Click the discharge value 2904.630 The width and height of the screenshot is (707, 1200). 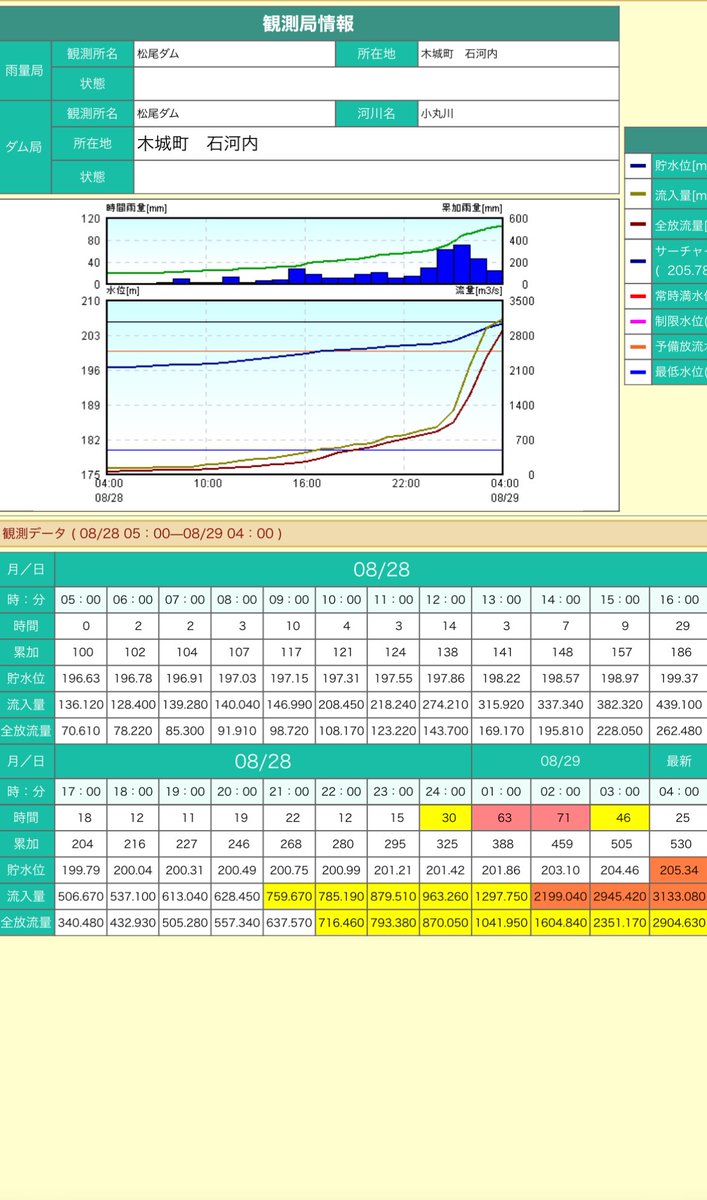click(679, 924)
